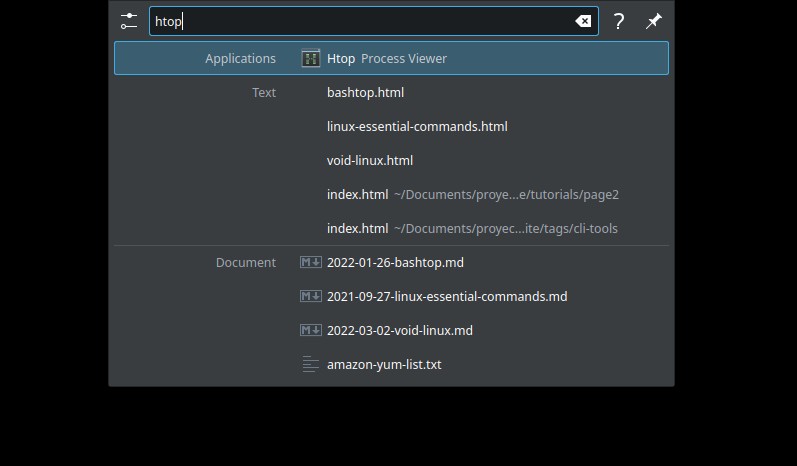Viewport: 797px width, 466px height.
Task: Click the Htop application icon
Action: [x=311, y=58]
